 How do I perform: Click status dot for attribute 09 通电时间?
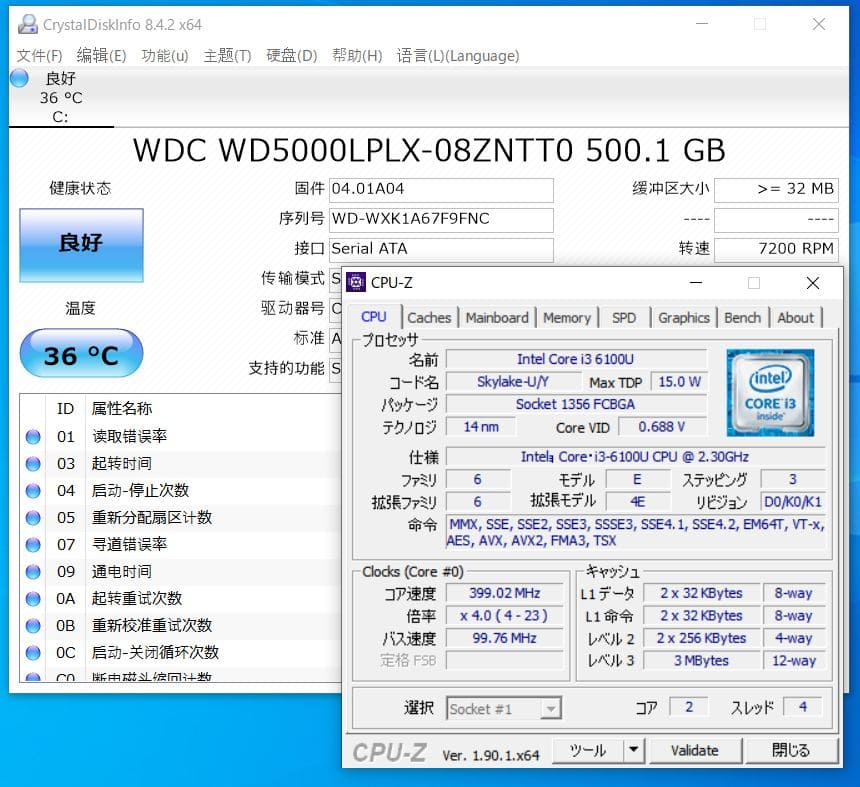tap(33, 572)
